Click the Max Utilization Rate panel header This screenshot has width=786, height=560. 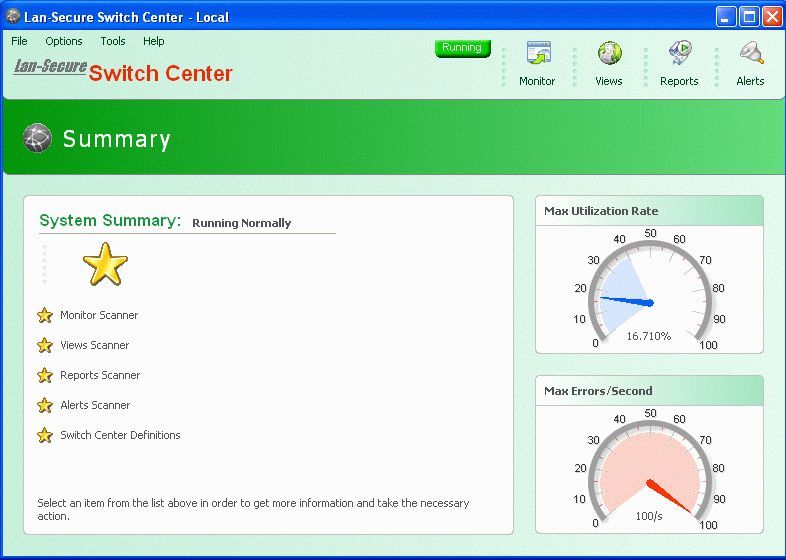pyautogui.click(x=649, y=211)
